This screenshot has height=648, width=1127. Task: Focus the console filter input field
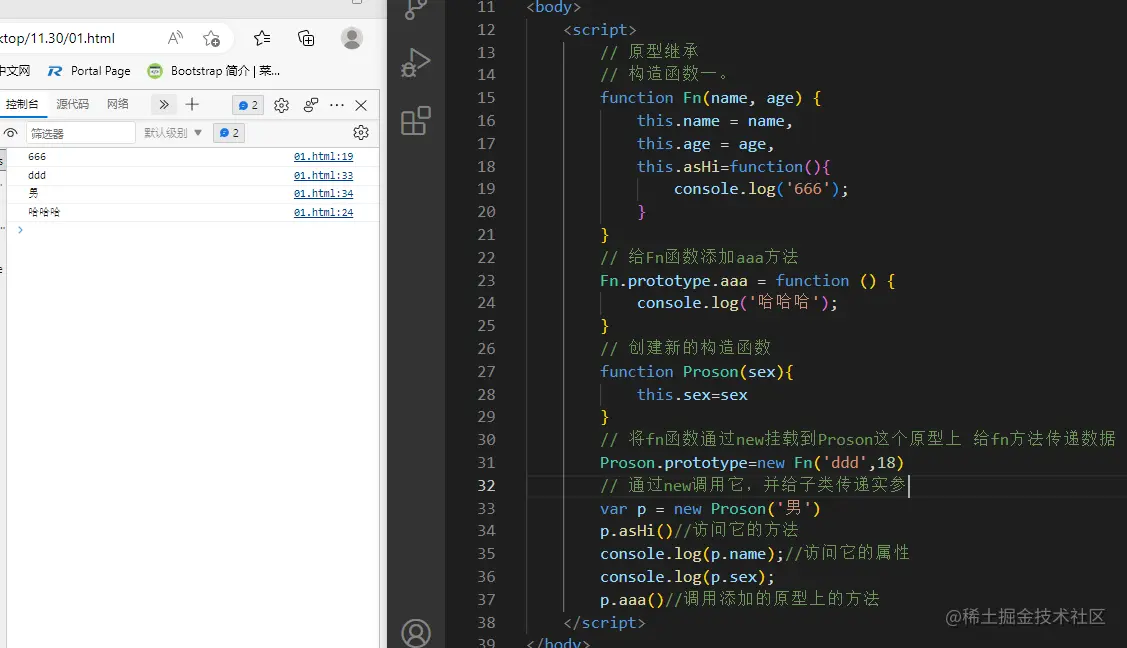pyautogui.click(x=80, y=133)
